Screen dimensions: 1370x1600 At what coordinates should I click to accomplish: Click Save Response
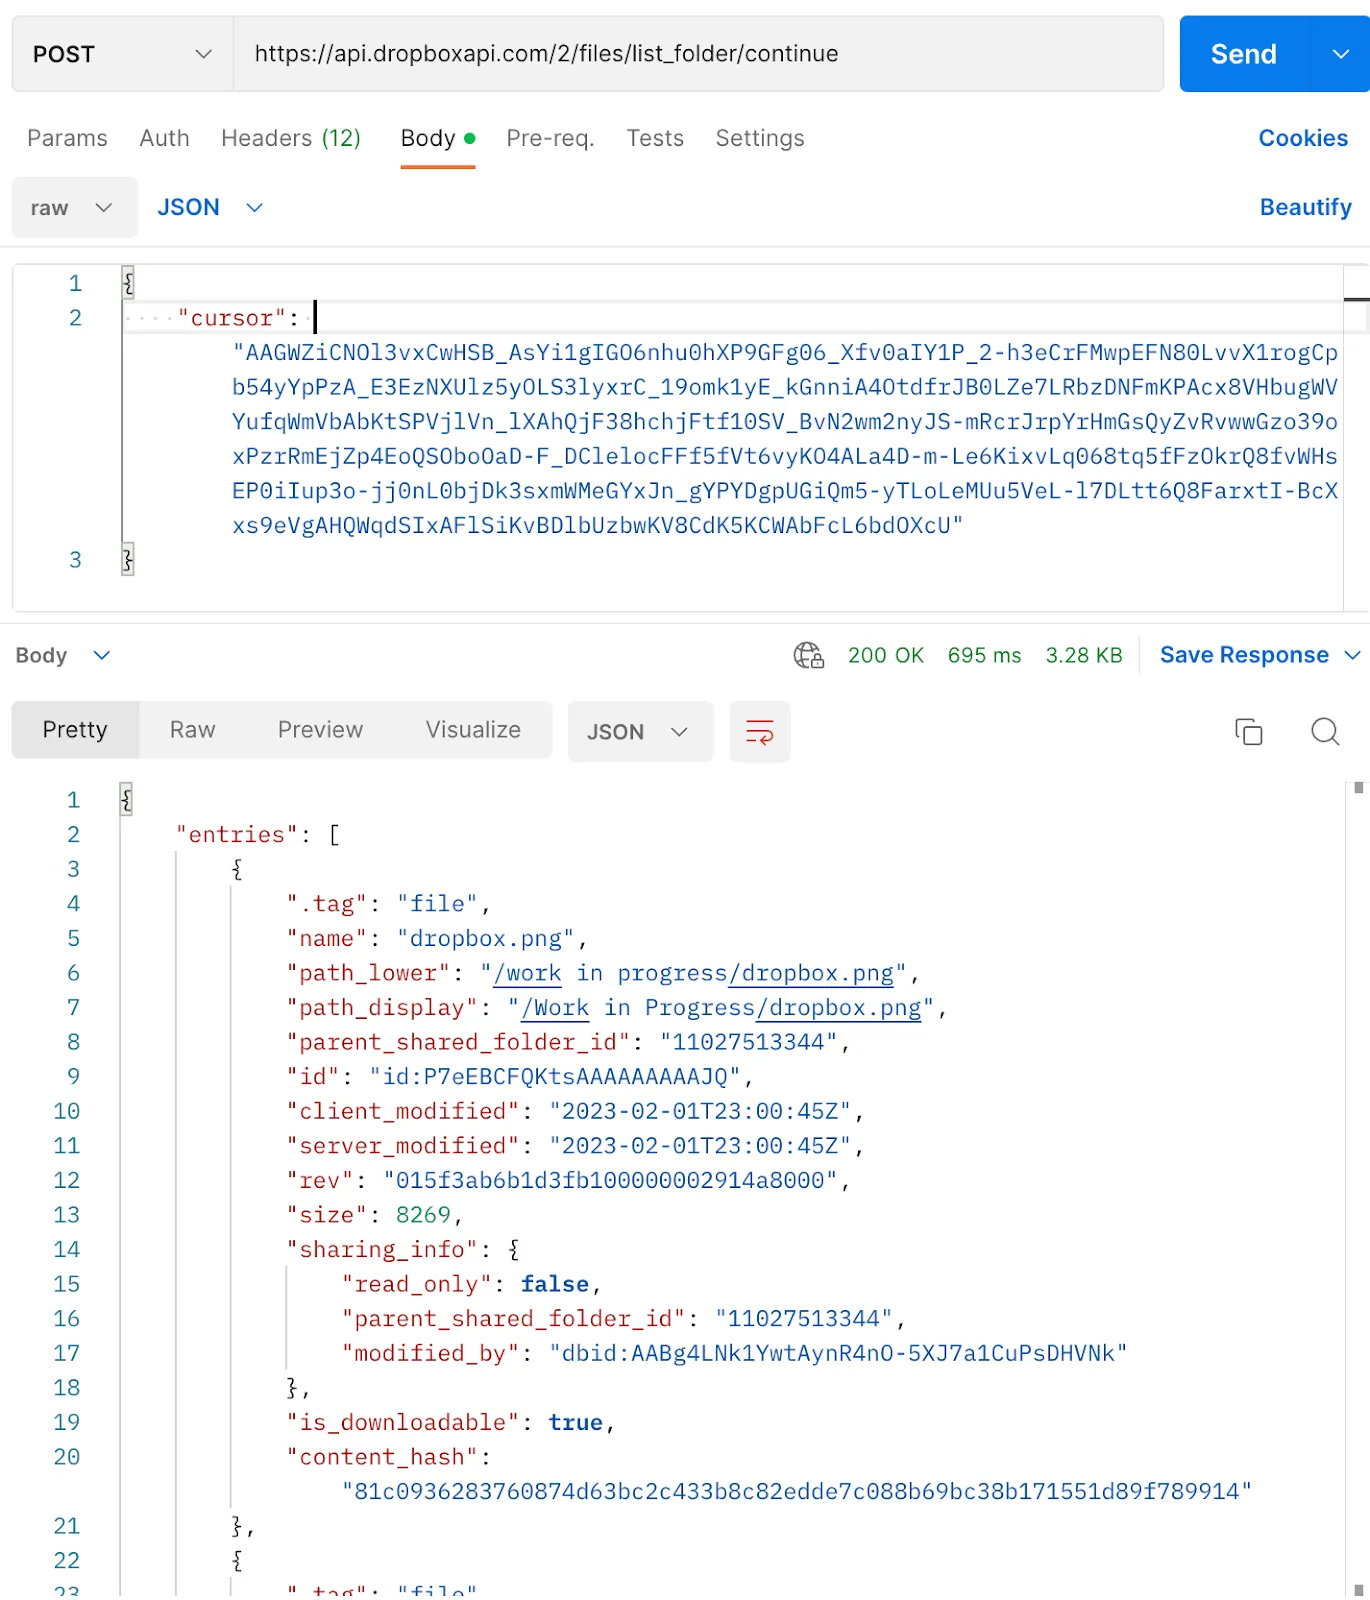tap(1244, 655)
